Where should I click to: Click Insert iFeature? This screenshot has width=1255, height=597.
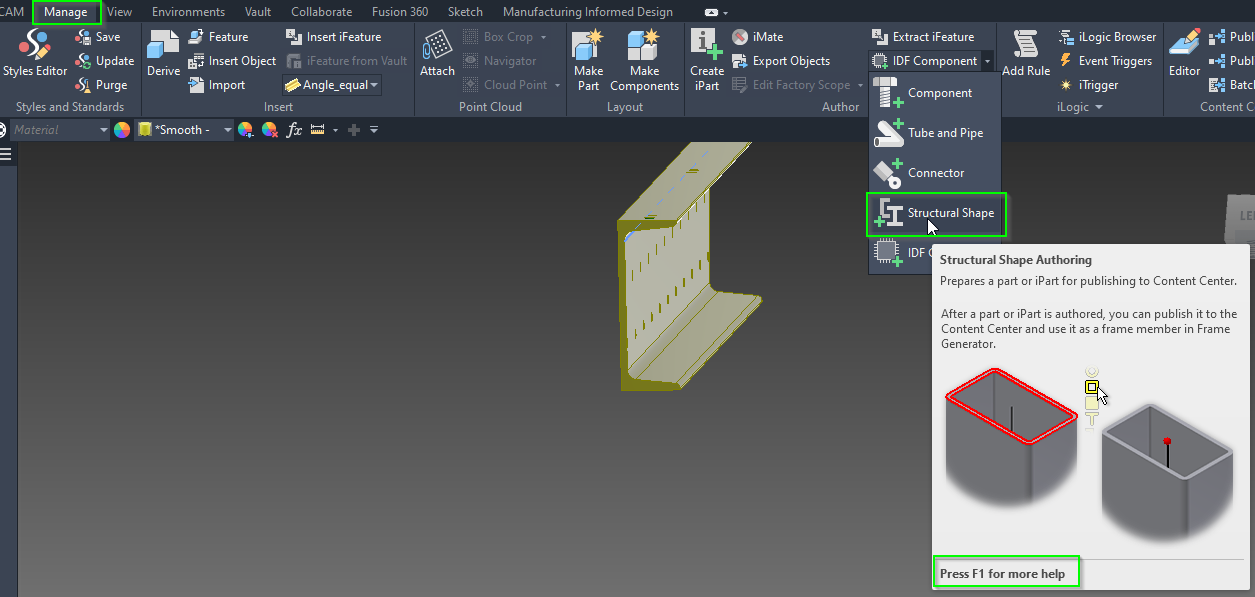(333, 37)
